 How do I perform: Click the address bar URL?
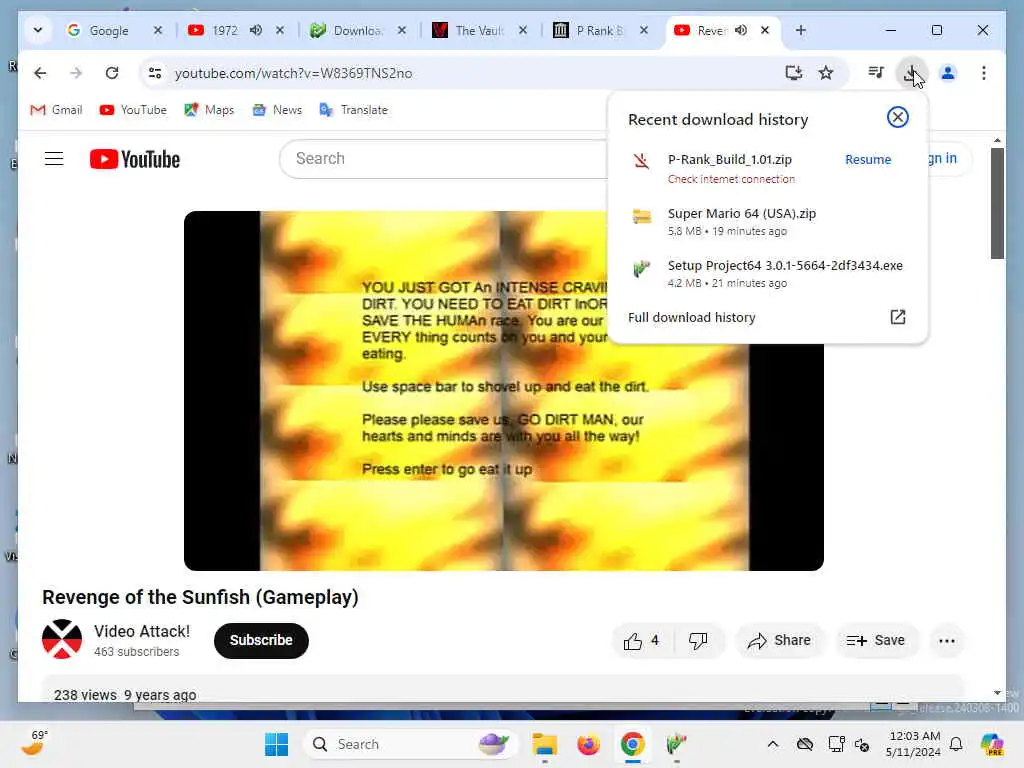293,73
